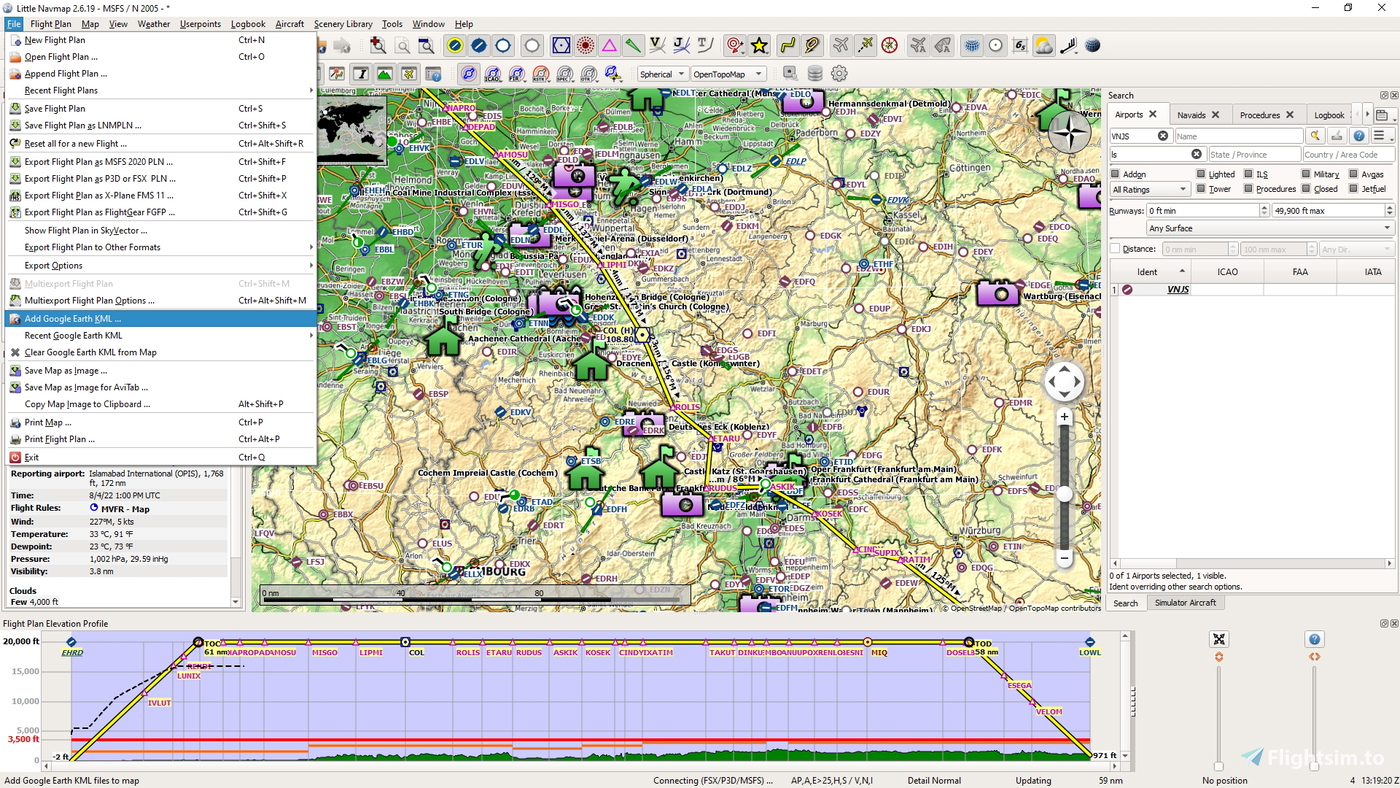
Task: Click the globe icon at toolbar's right end
Action: point(1093,45)
